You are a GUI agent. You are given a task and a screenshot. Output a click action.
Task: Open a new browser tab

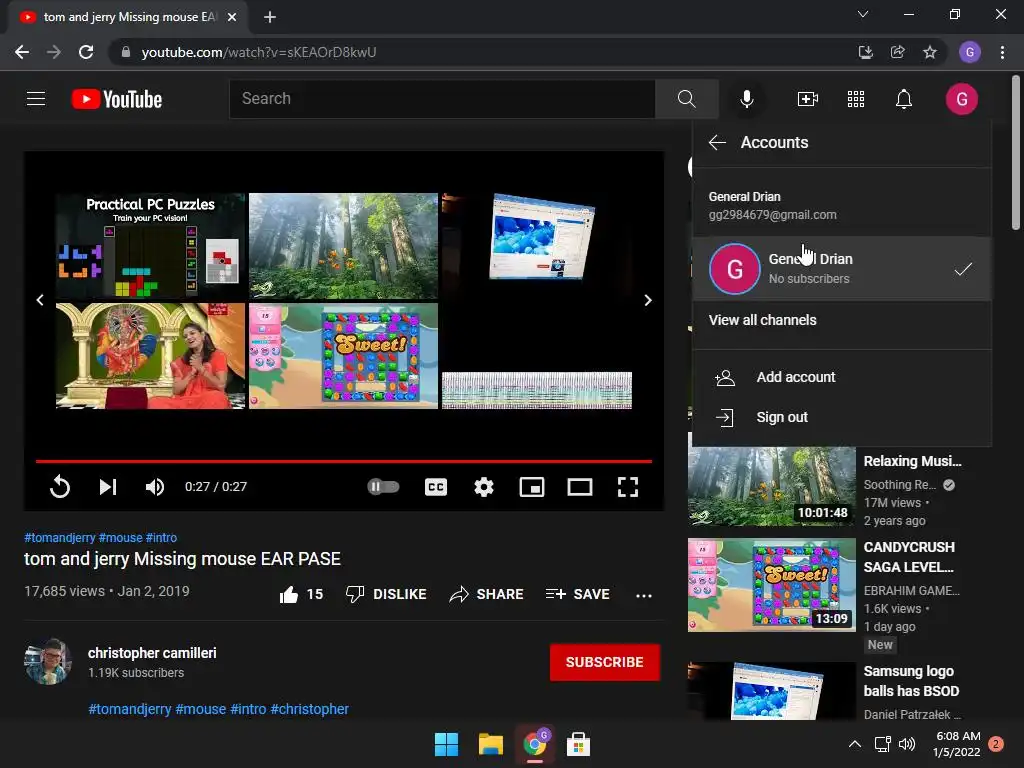point(270,18)
